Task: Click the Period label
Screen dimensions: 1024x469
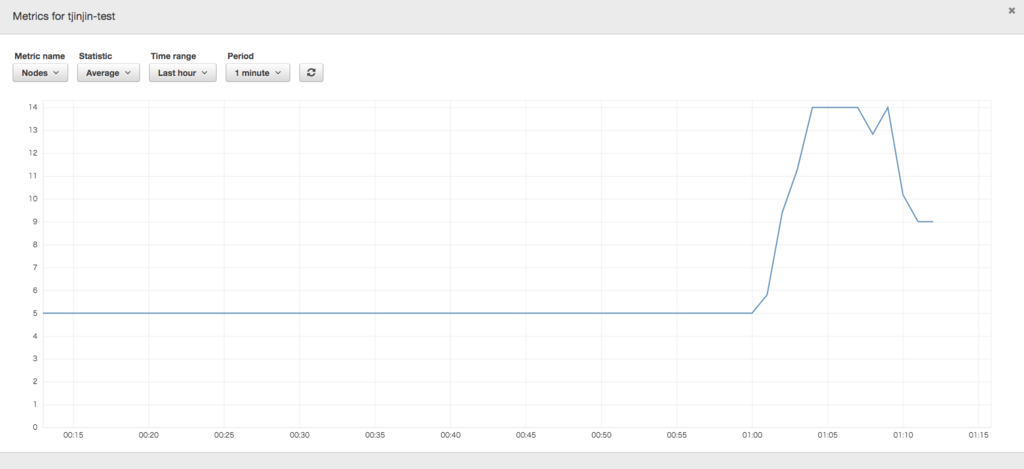Action: [x=240, y=56]
